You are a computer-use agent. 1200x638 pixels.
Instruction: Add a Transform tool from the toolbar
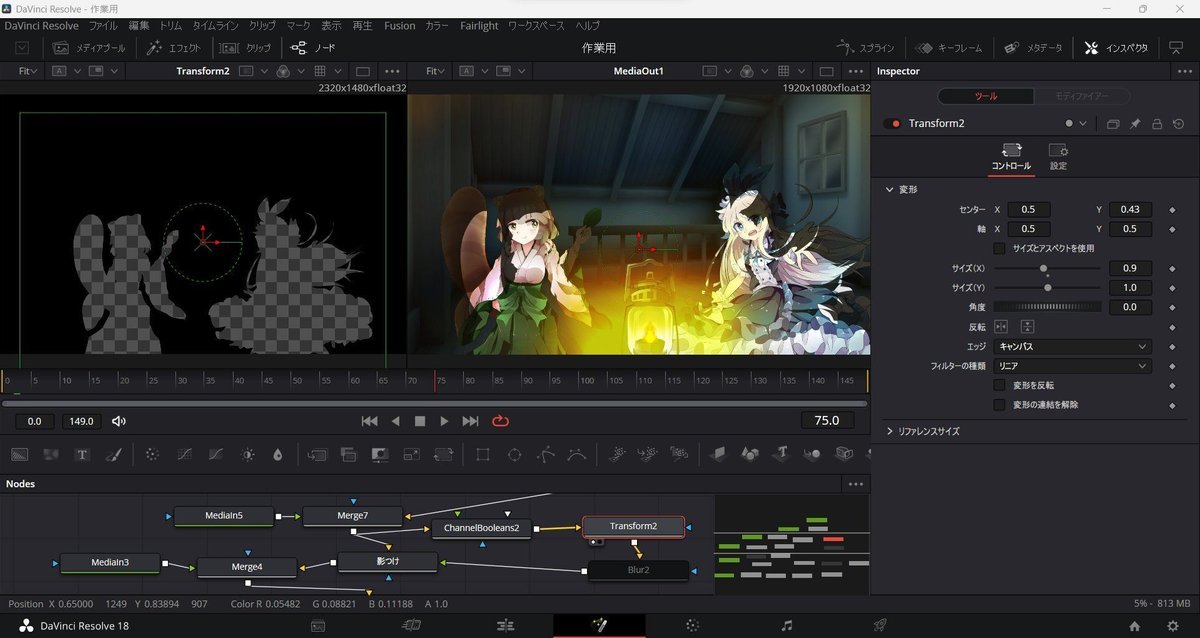[x=442, y=454]
